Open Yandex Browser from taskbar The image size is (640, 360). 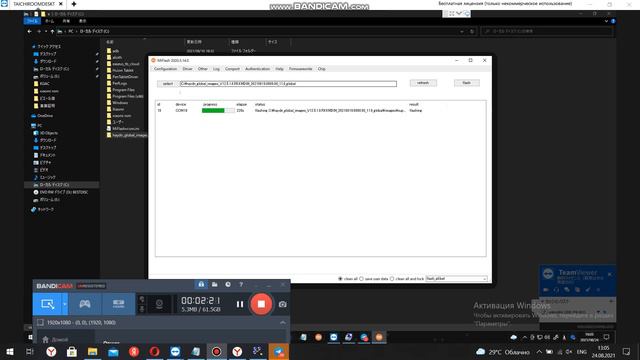(x=51, y=352)
